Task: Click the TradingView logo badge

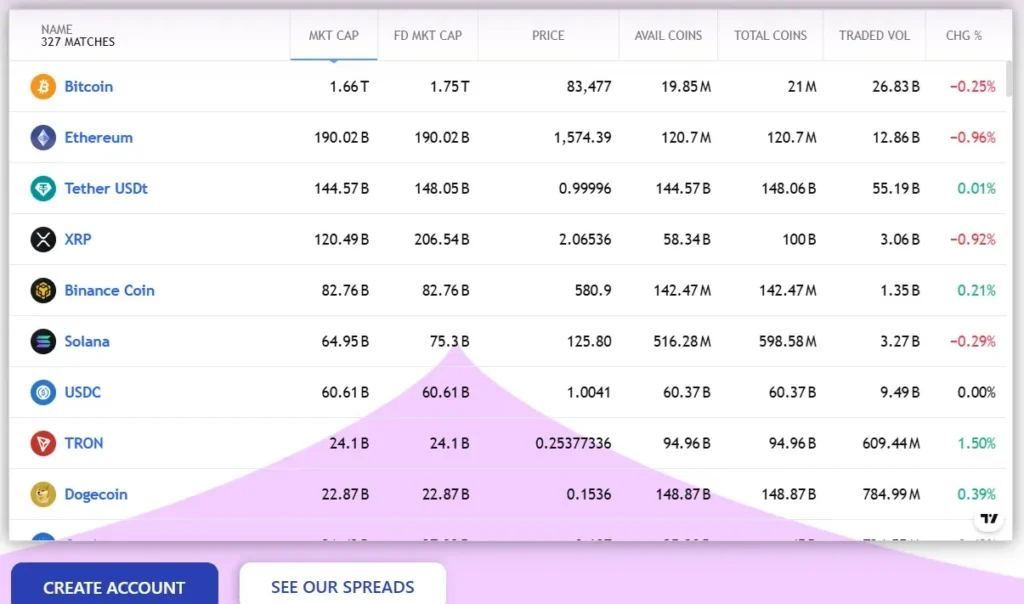Action: [x=988, y=518]
